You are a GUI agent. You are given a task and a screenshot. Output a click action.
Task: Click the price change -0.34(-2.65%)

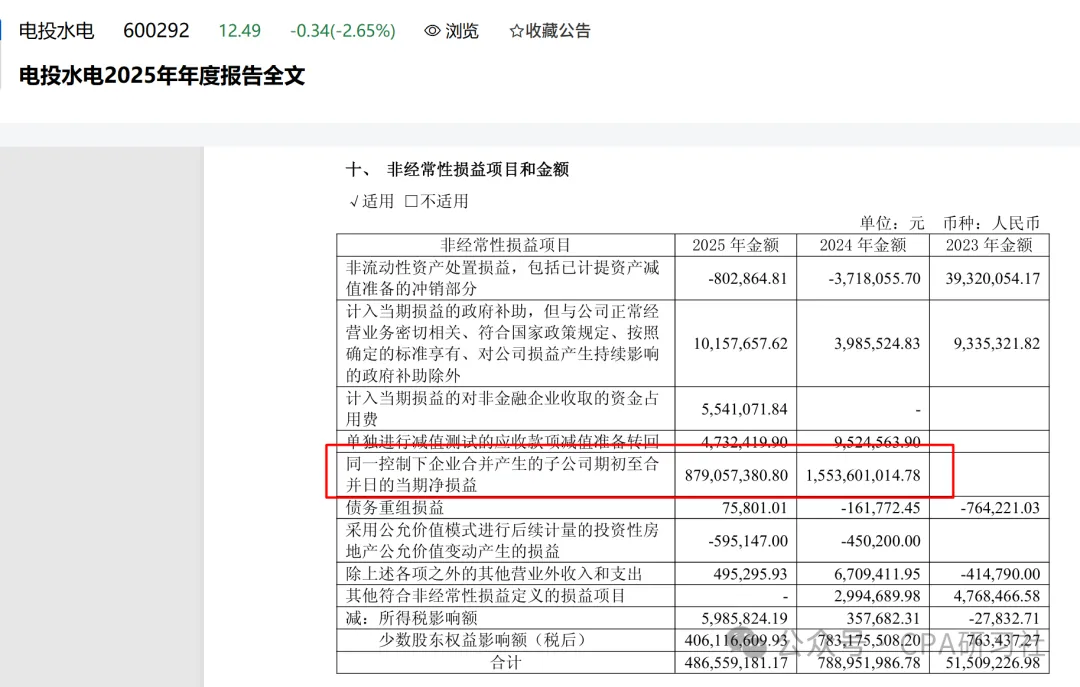pyautogui.click(x=343, y=31)
